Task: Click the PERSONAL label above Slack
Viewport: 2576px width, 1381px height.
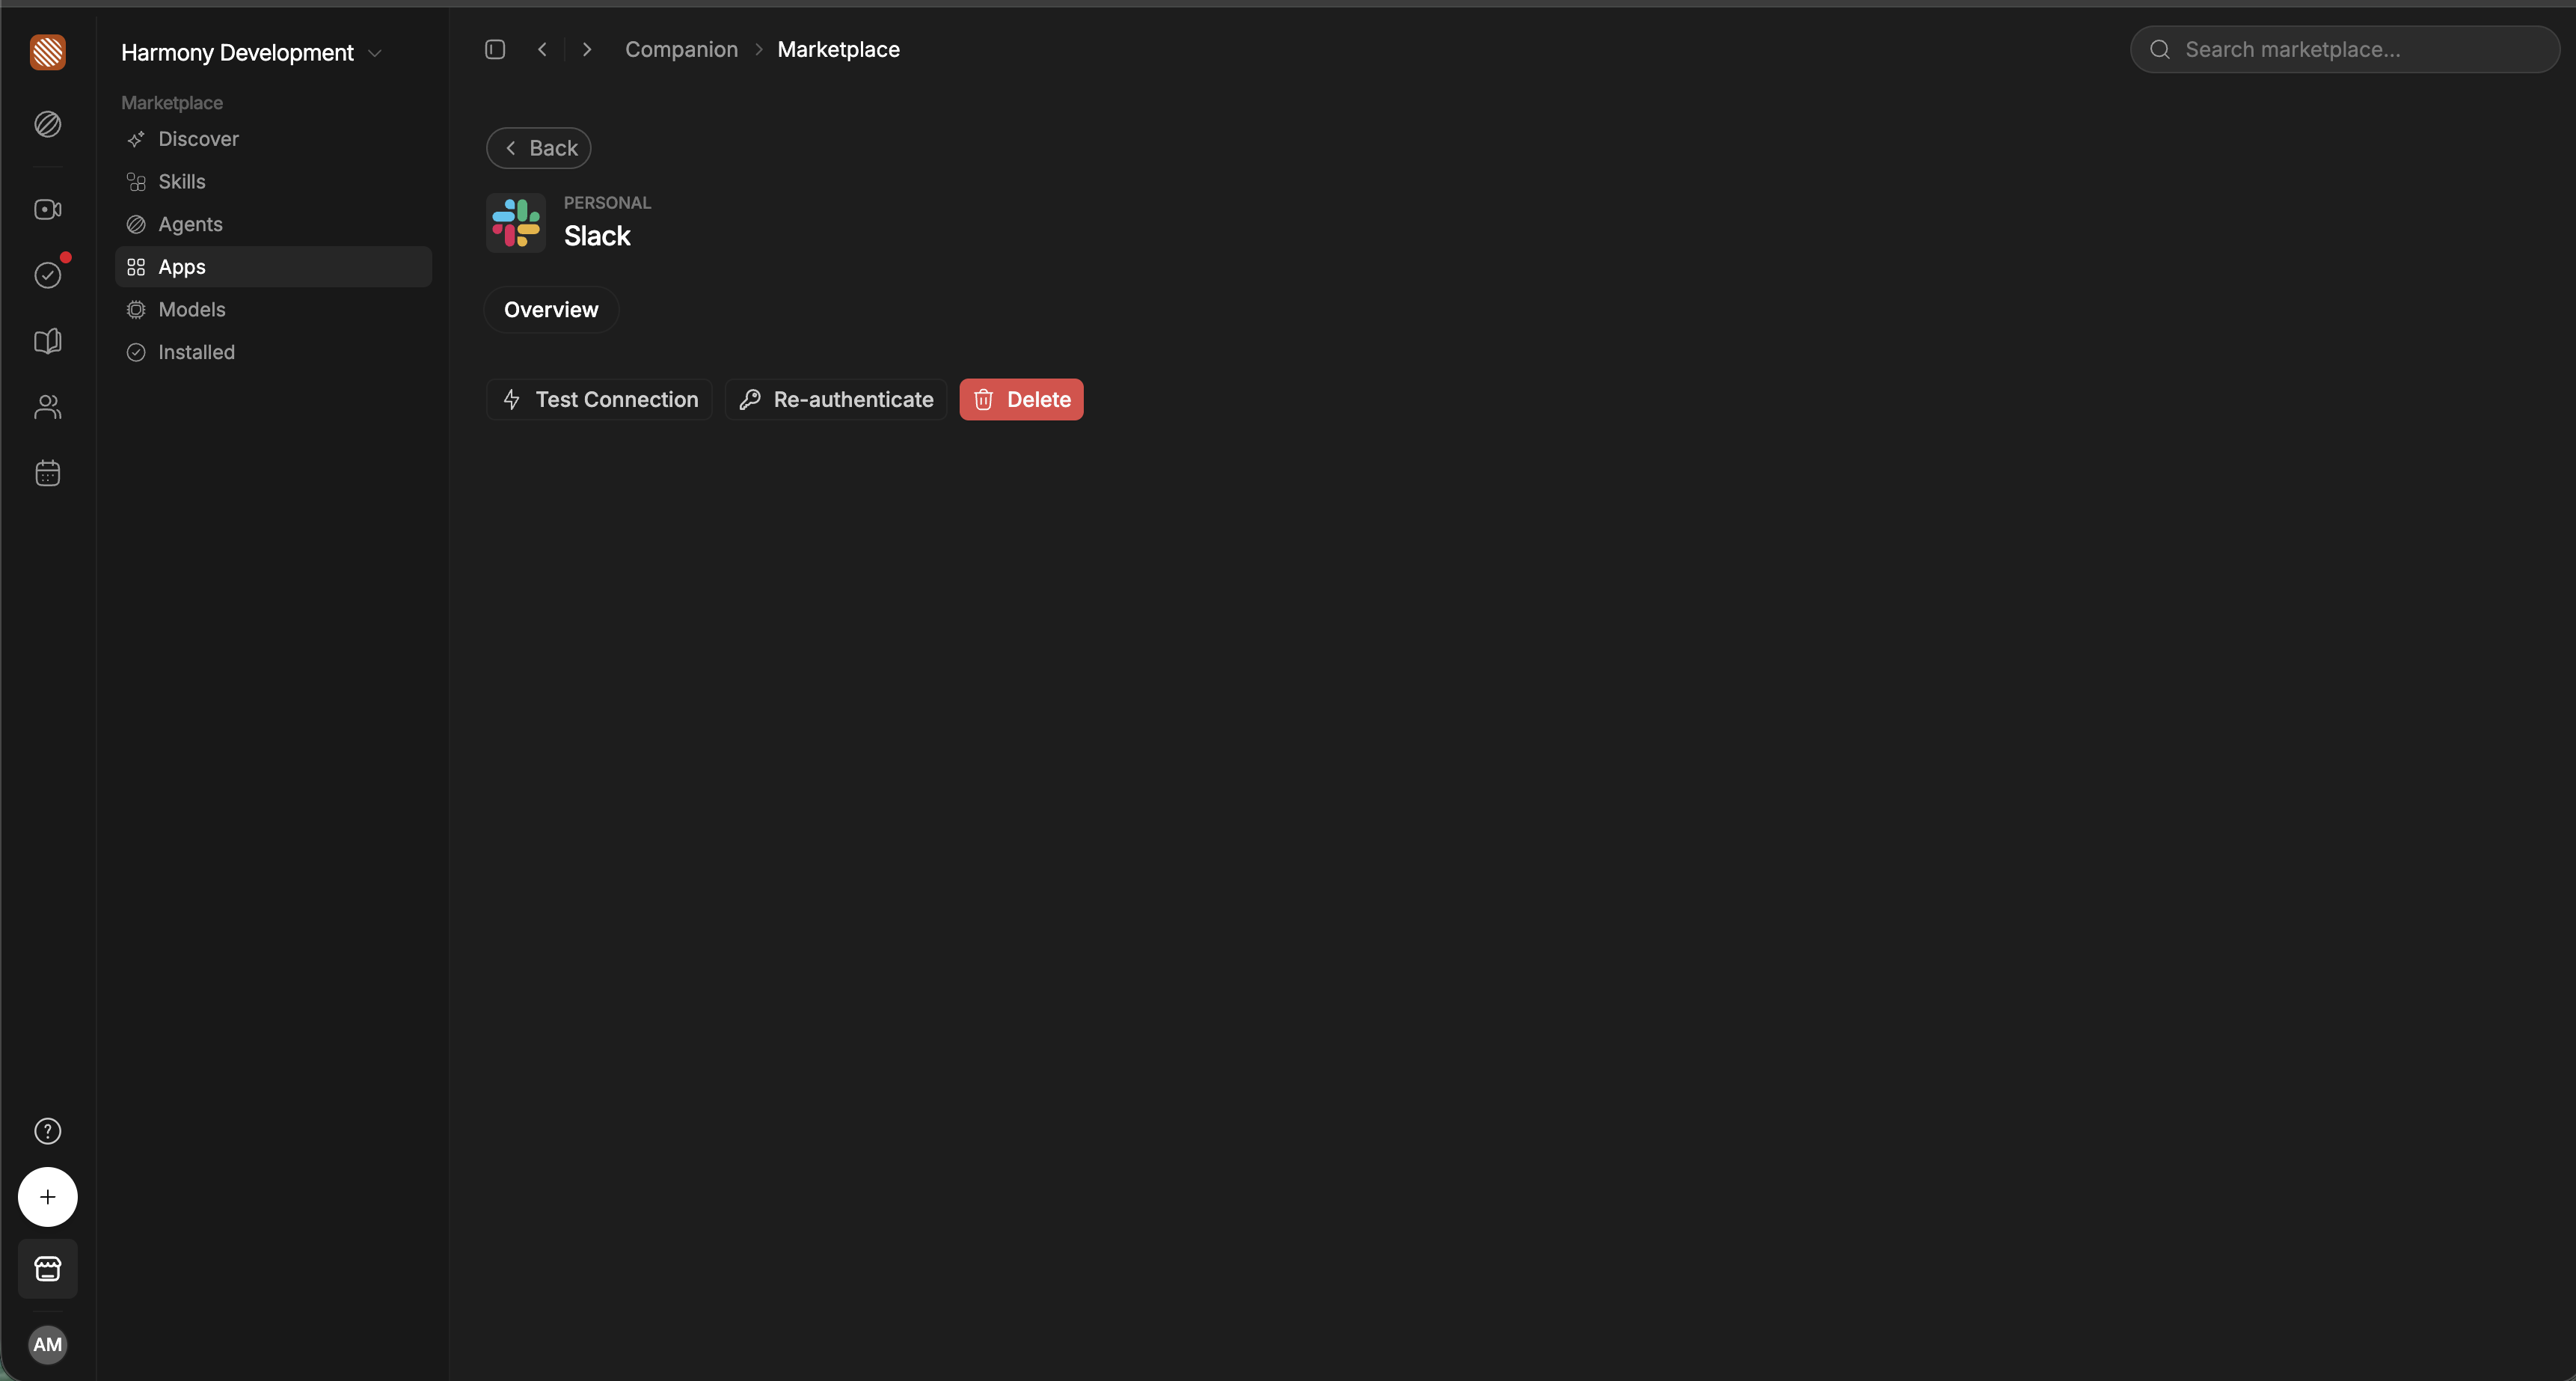Action: (607, 203)
